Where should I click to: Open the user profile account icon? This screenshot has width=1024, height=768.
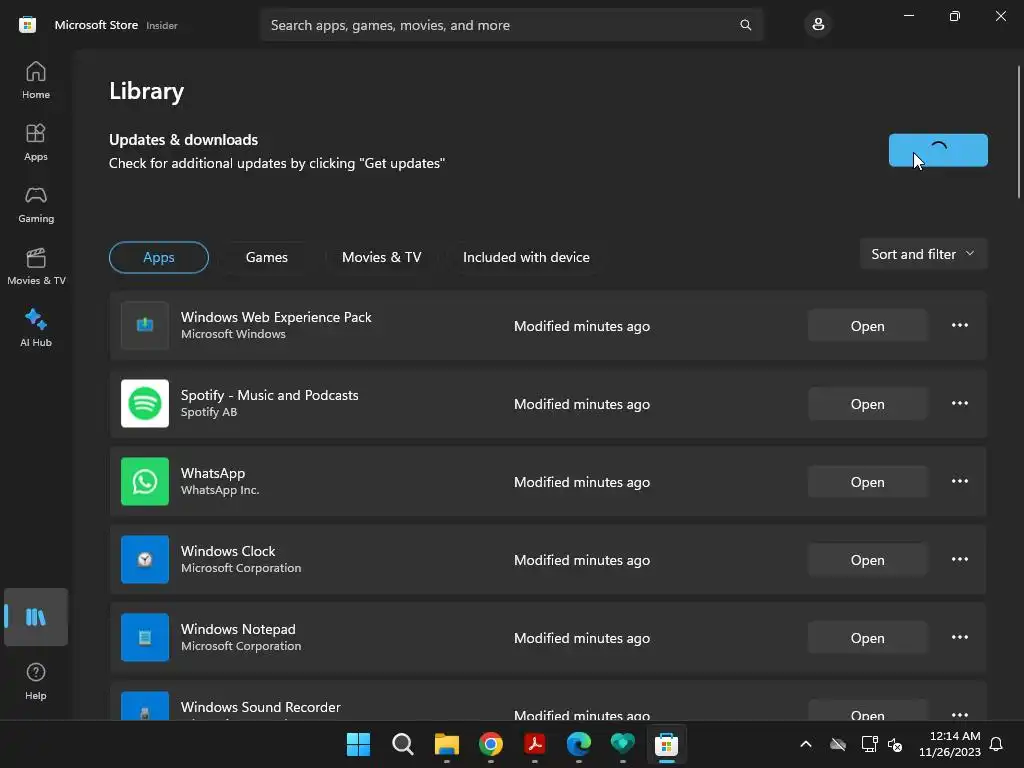(818, 25)
